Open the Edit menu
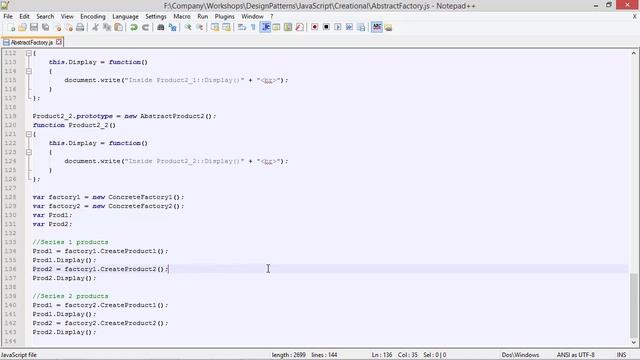Image resolution: width=640 pixels, height=360 pixels. 24,16
